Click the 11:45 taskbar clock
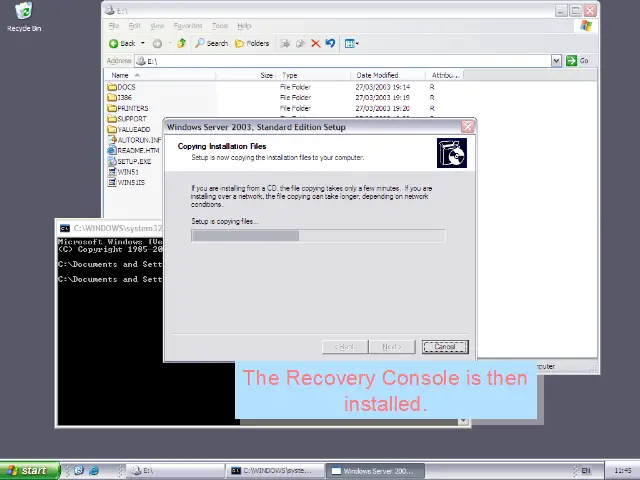This screenshot has width=640, height=480. point(622,471)
